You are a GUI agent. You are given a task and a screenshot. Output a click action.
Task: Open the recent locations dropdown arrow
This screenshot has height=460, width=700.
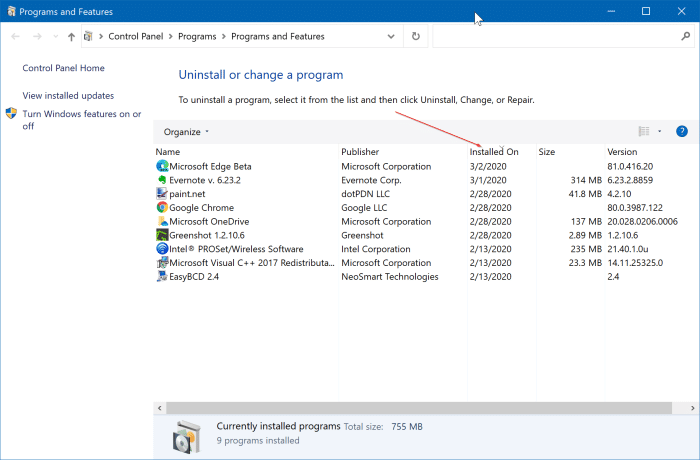pos(55,37)
